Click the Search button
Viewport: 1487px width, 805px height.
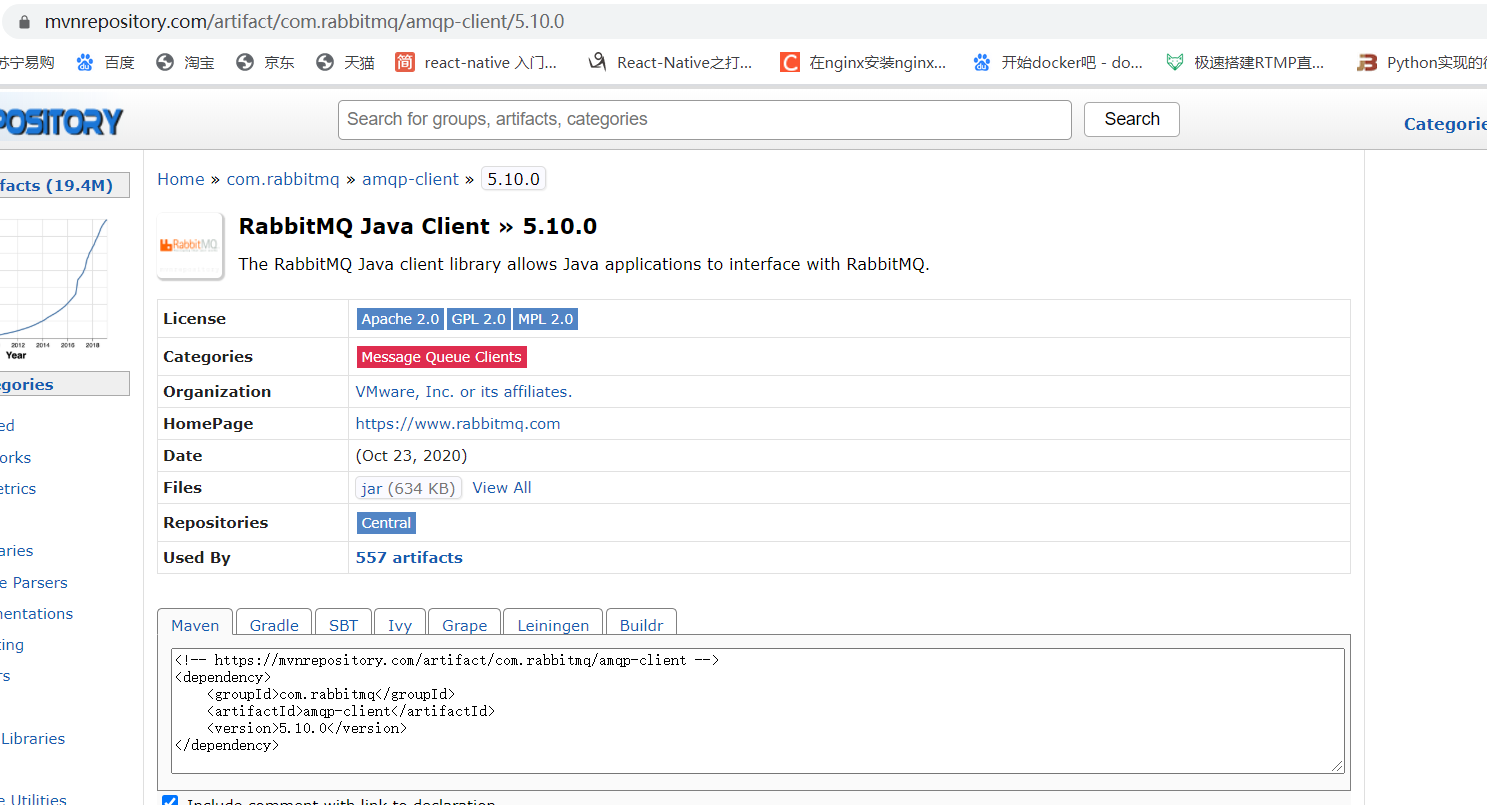(x=1132, y=119)
